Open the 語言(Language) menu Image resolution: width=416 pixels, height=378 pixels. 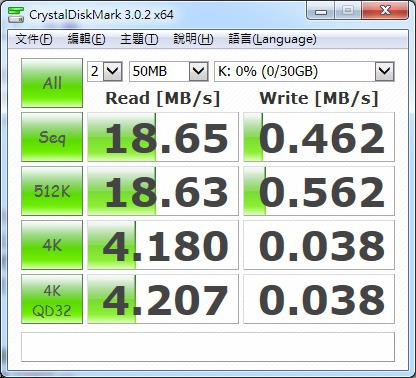point(272,39)
